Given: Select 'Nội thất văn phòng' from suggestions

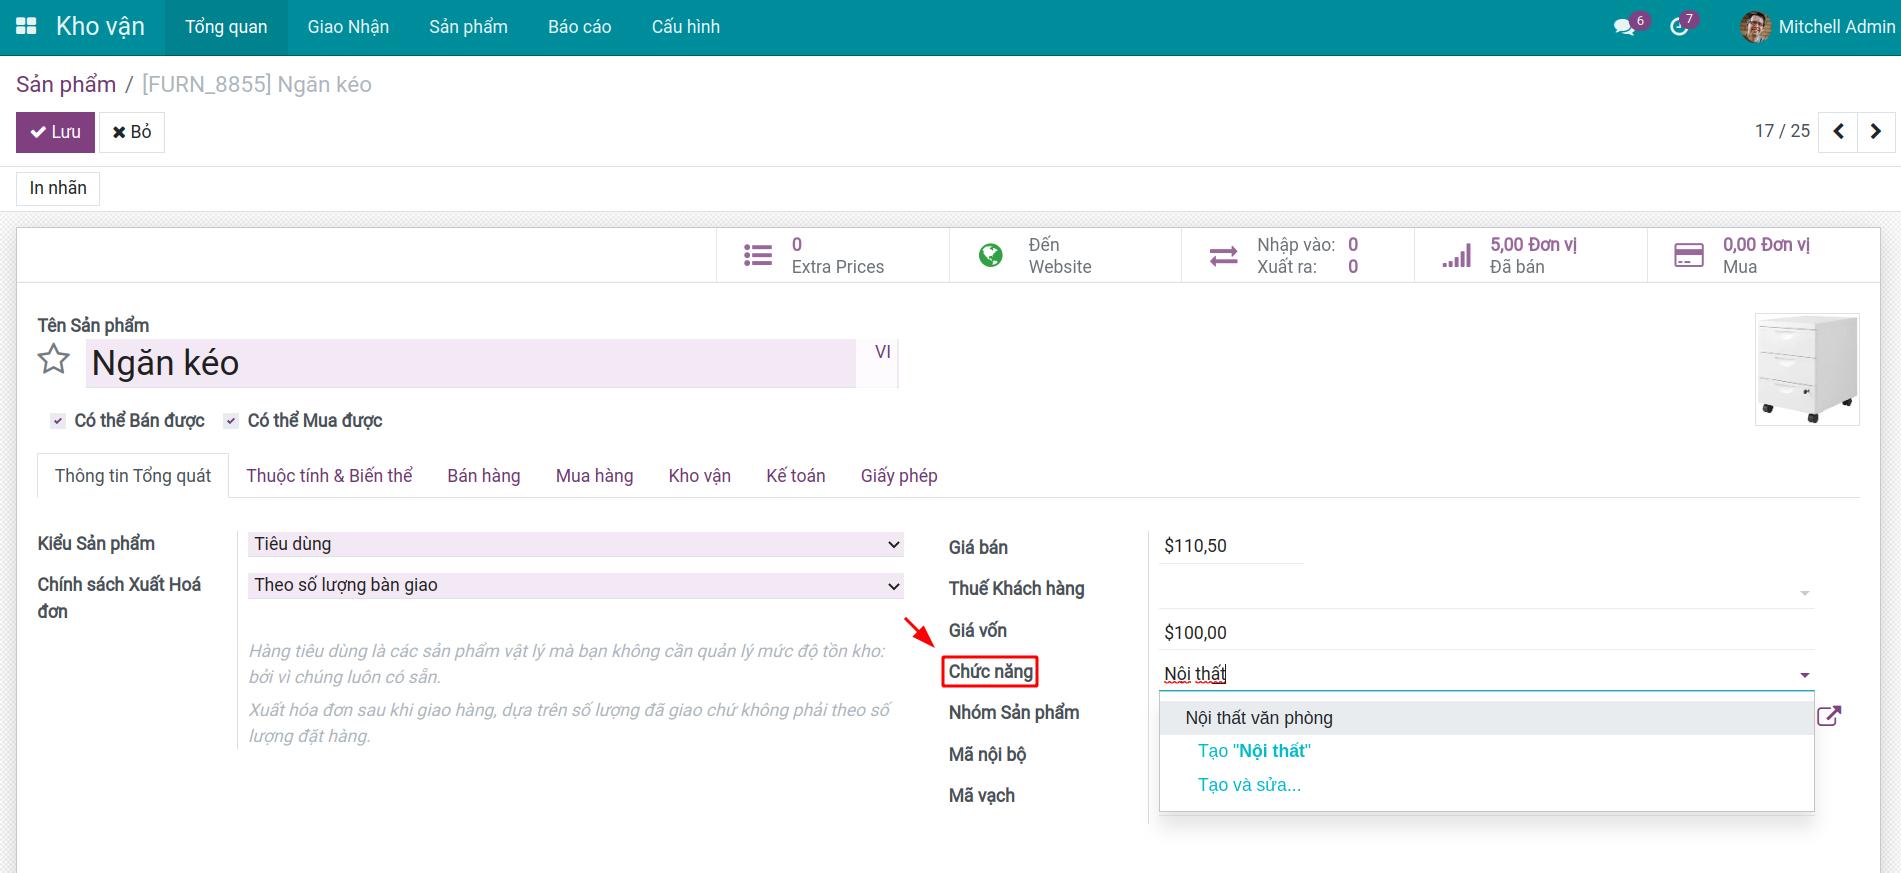Looking at the screenshot, I should click(x=1259, y=718).
